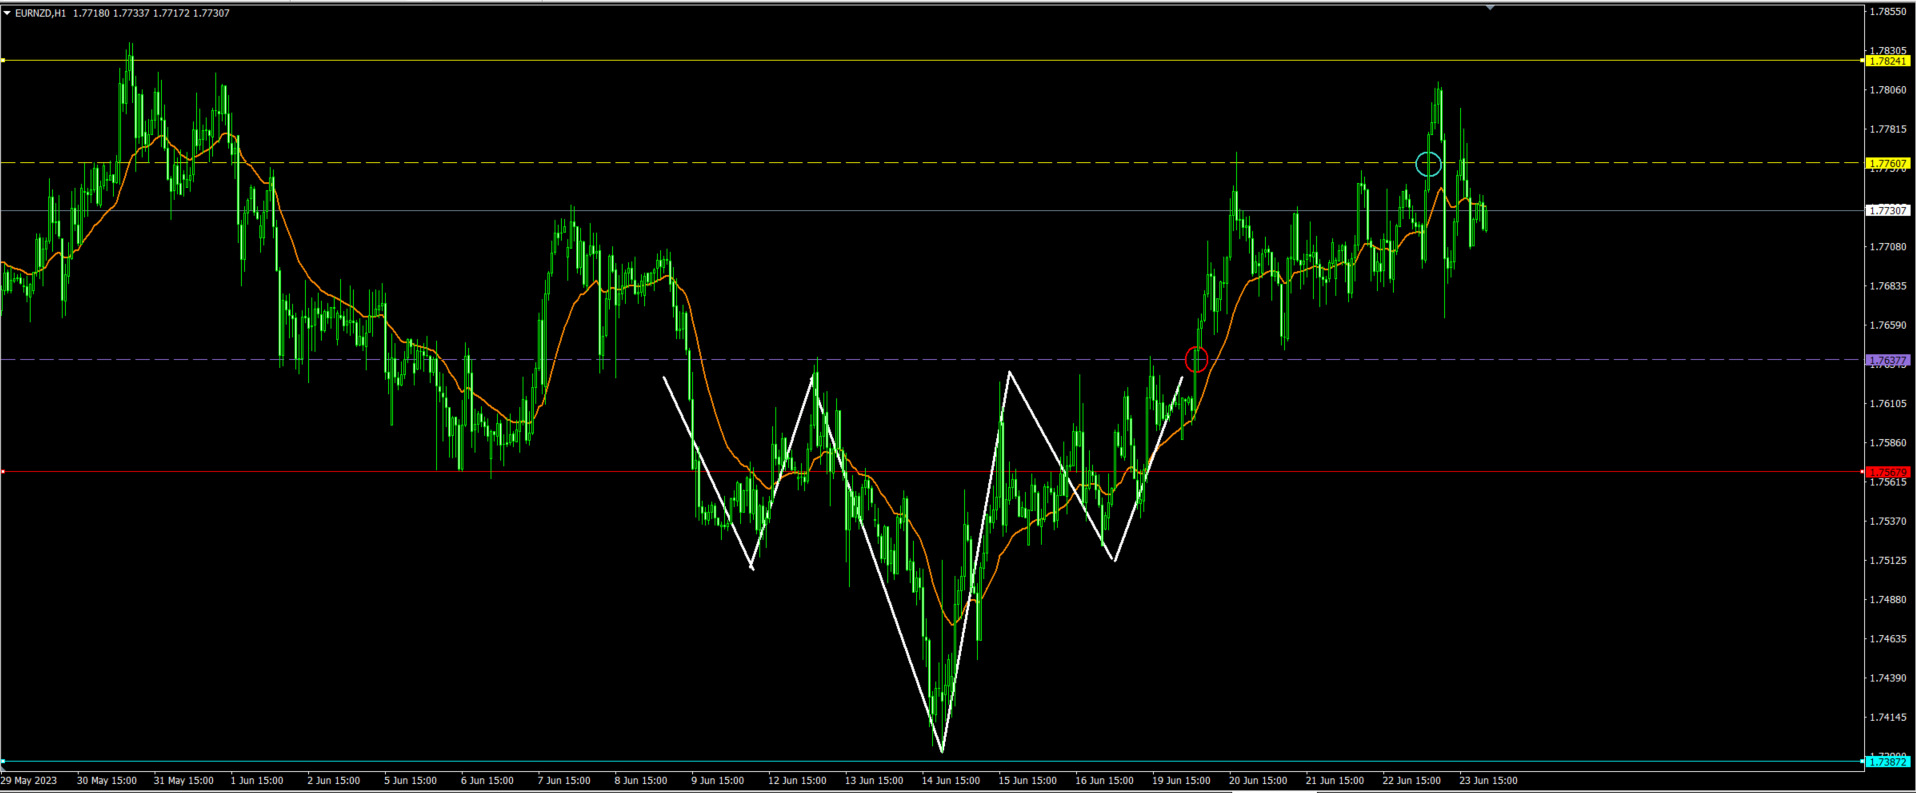The width and height of the screenshot is (1916, 793).
Task: Grab the yellow line handle at left edge
Action: 3,61
